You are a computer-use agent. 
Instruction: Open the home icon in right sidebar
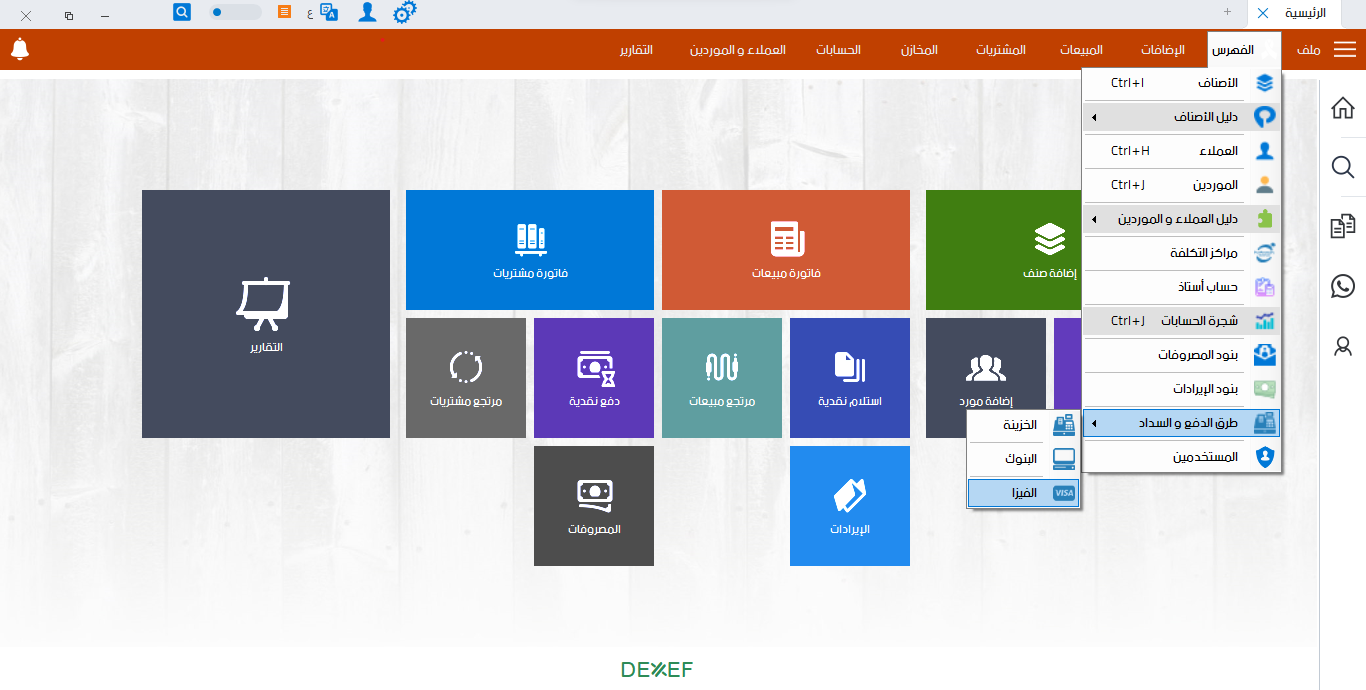point(1343,108)
